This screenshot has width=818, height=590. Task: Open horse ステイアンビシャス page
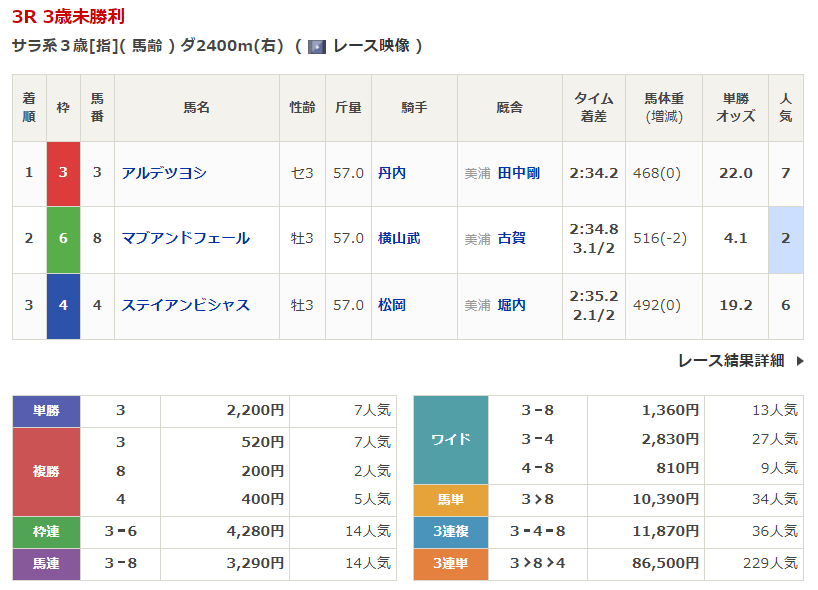[186, 305]
